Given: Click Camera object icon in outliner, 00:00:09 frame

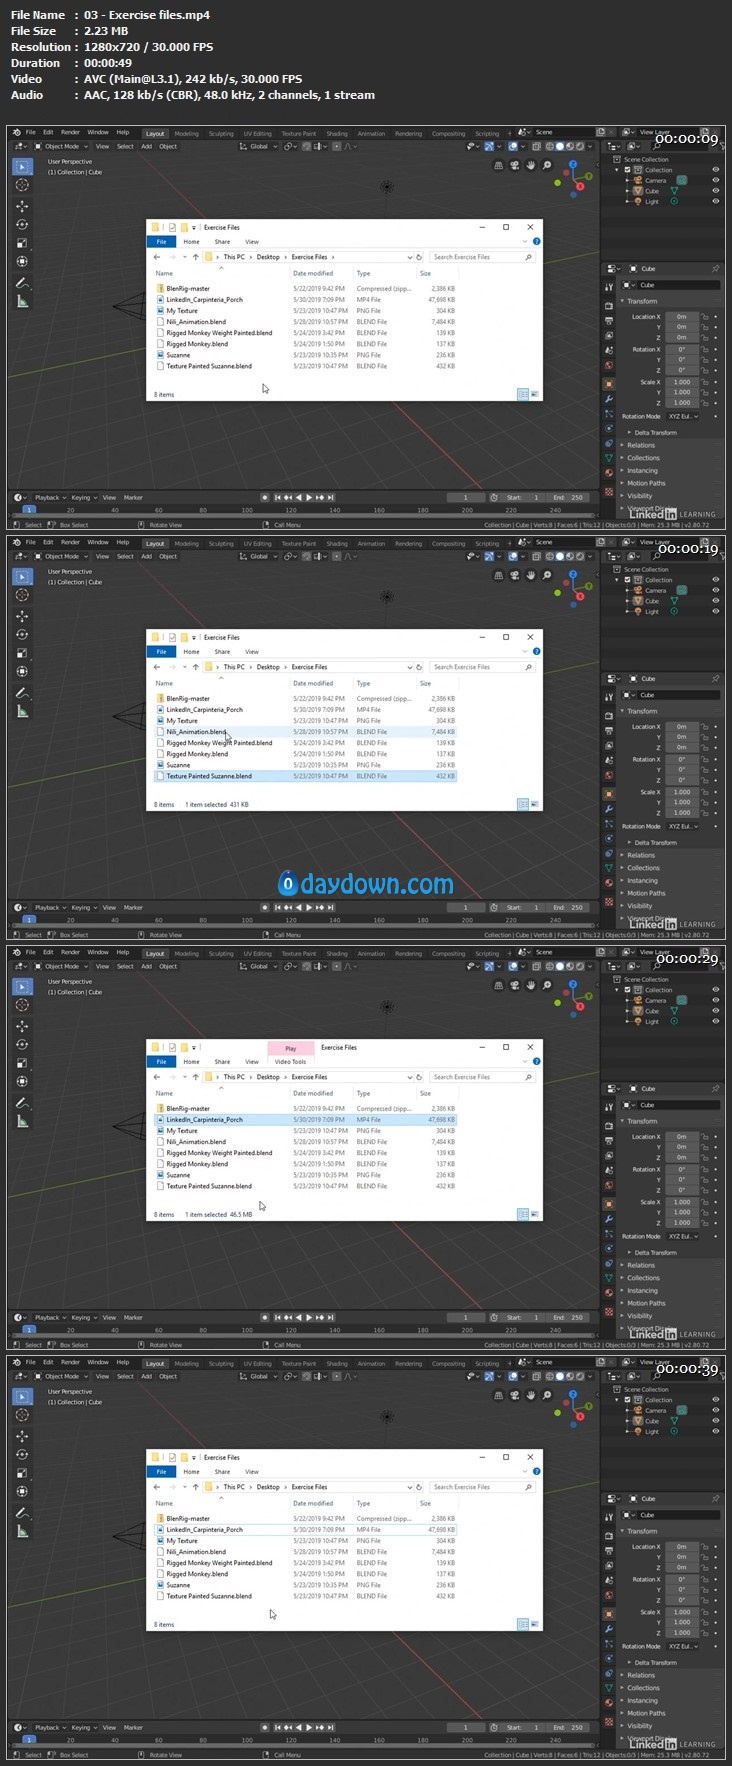Looking at the screenshot, I should pos(638,180).
